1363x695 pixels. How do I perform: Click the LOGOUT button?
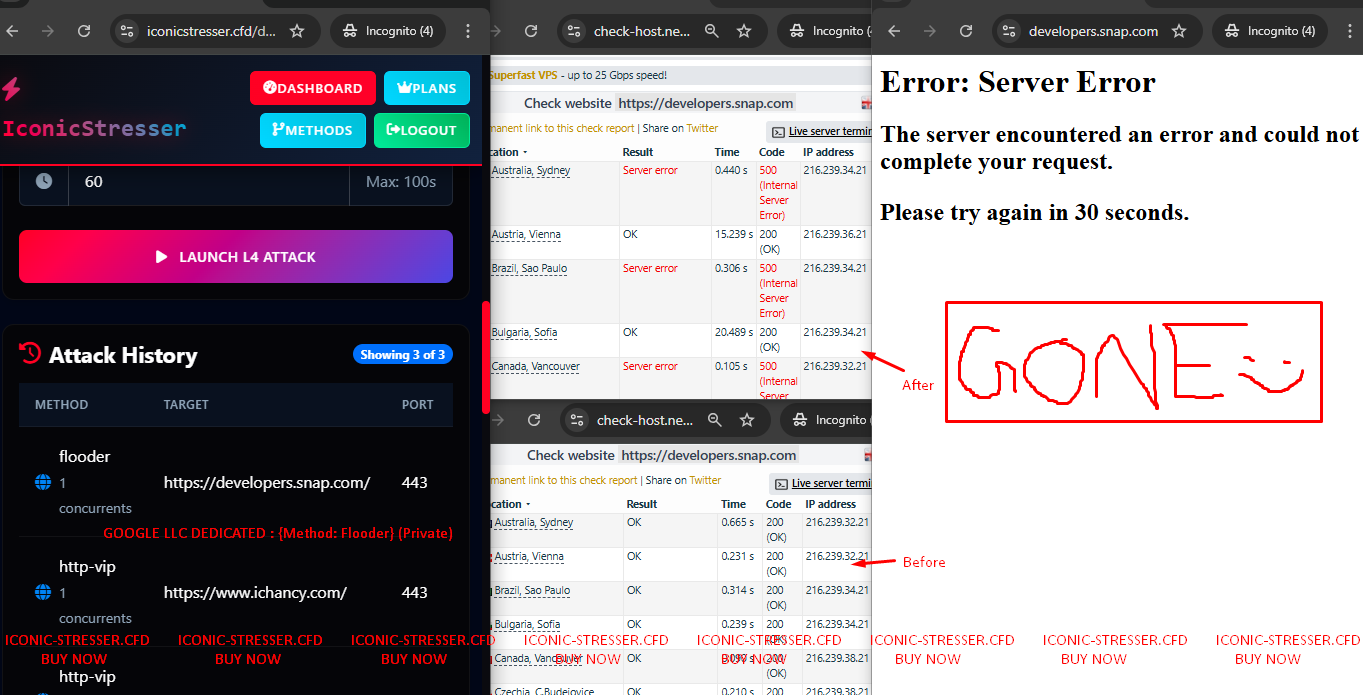coord(422,130)
